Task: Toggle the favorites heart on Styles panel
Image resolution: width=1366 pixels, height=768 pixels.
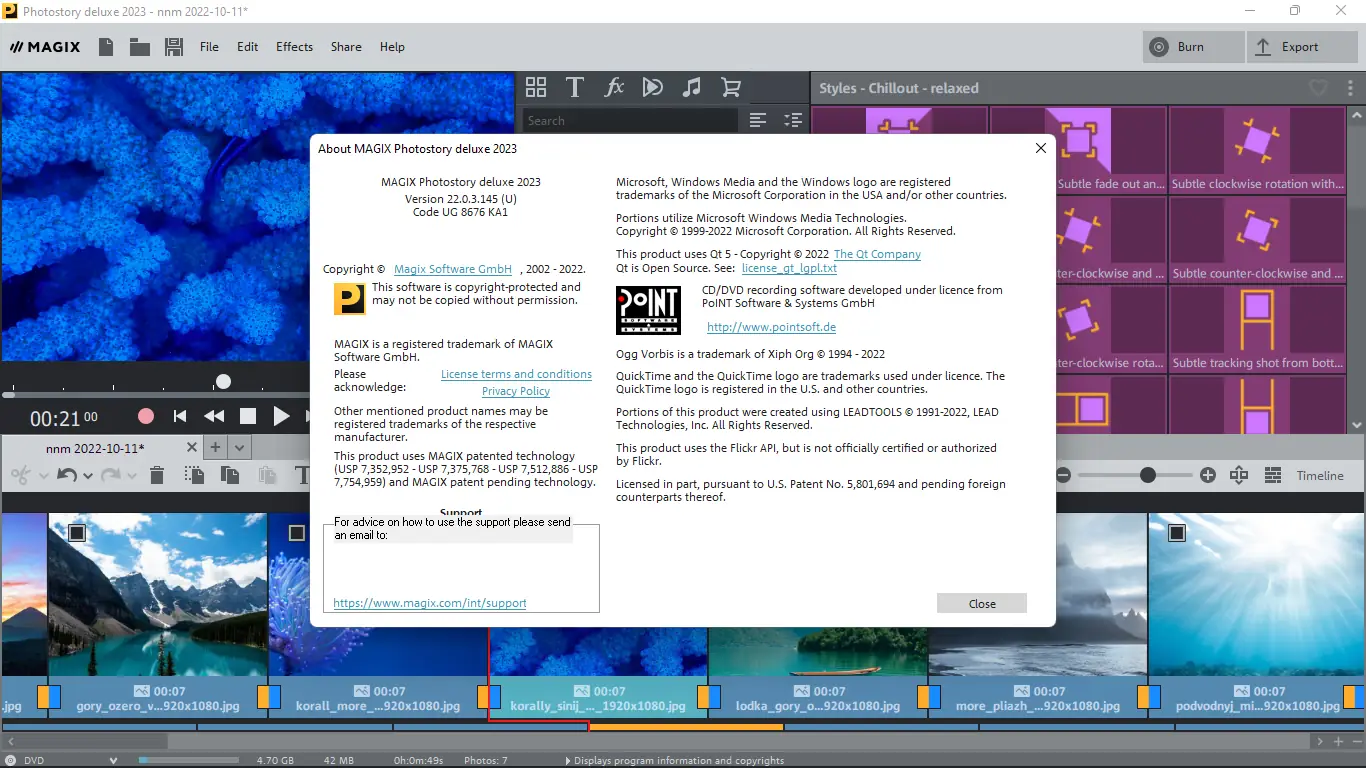Action: 1319,88
